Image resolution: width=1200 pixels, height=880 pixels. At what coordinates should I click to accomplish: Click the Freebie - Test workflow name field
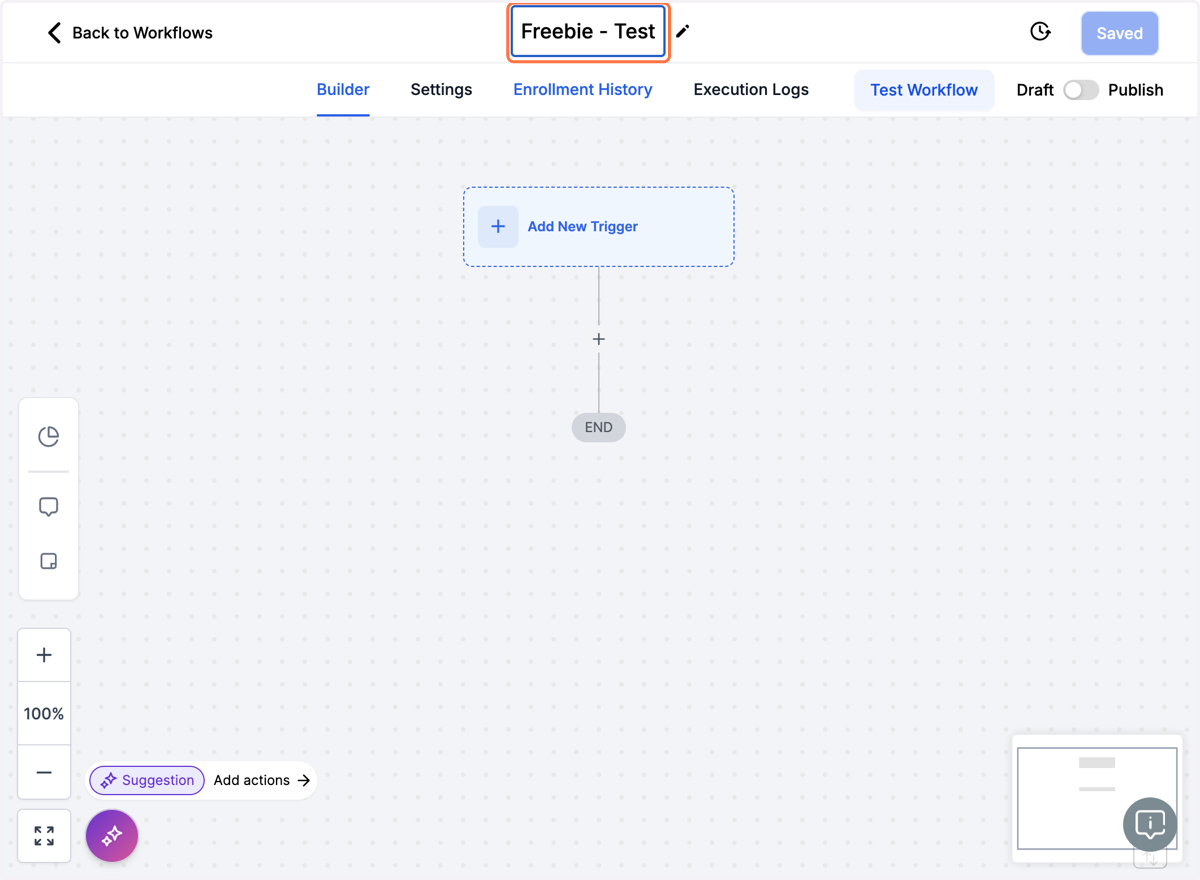pyautogui.click(x=588, y=32)
